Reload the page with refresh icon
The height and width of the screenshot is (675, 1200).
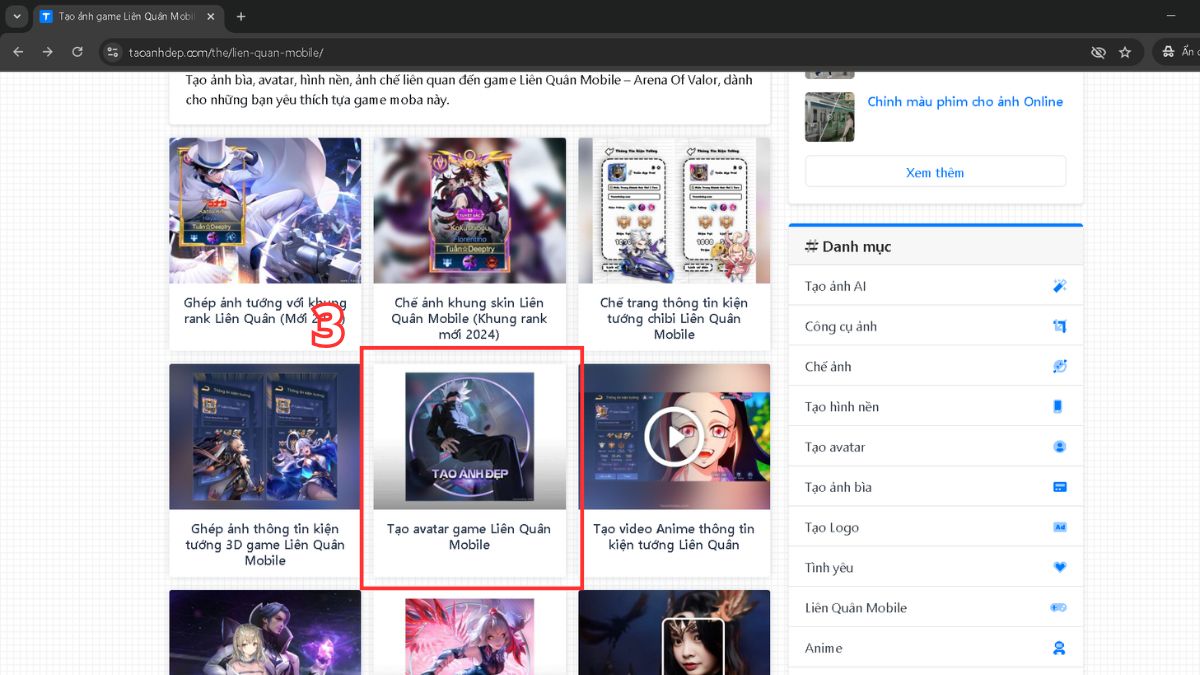[77, 52]
